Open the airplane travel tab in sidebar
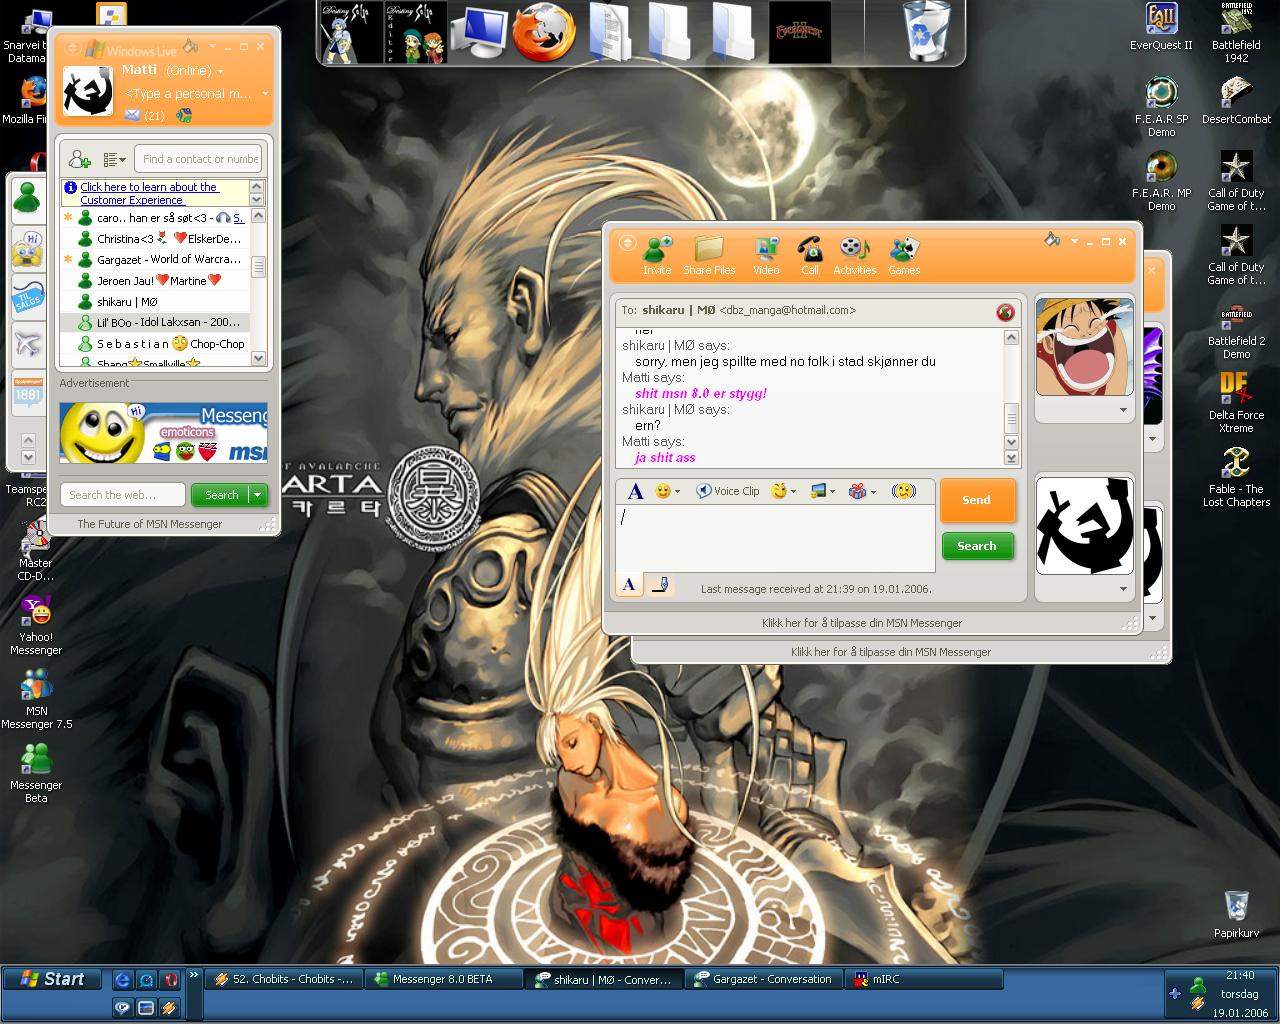This screenshot has height=1024, width=1280. pos(27,345)
